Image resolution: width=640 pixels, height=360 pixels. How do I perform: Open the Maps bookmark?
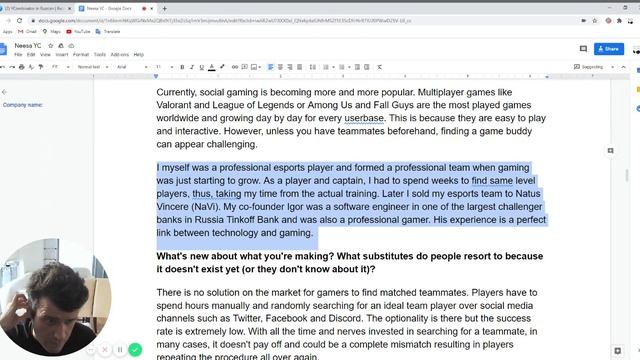pos(51,31)
